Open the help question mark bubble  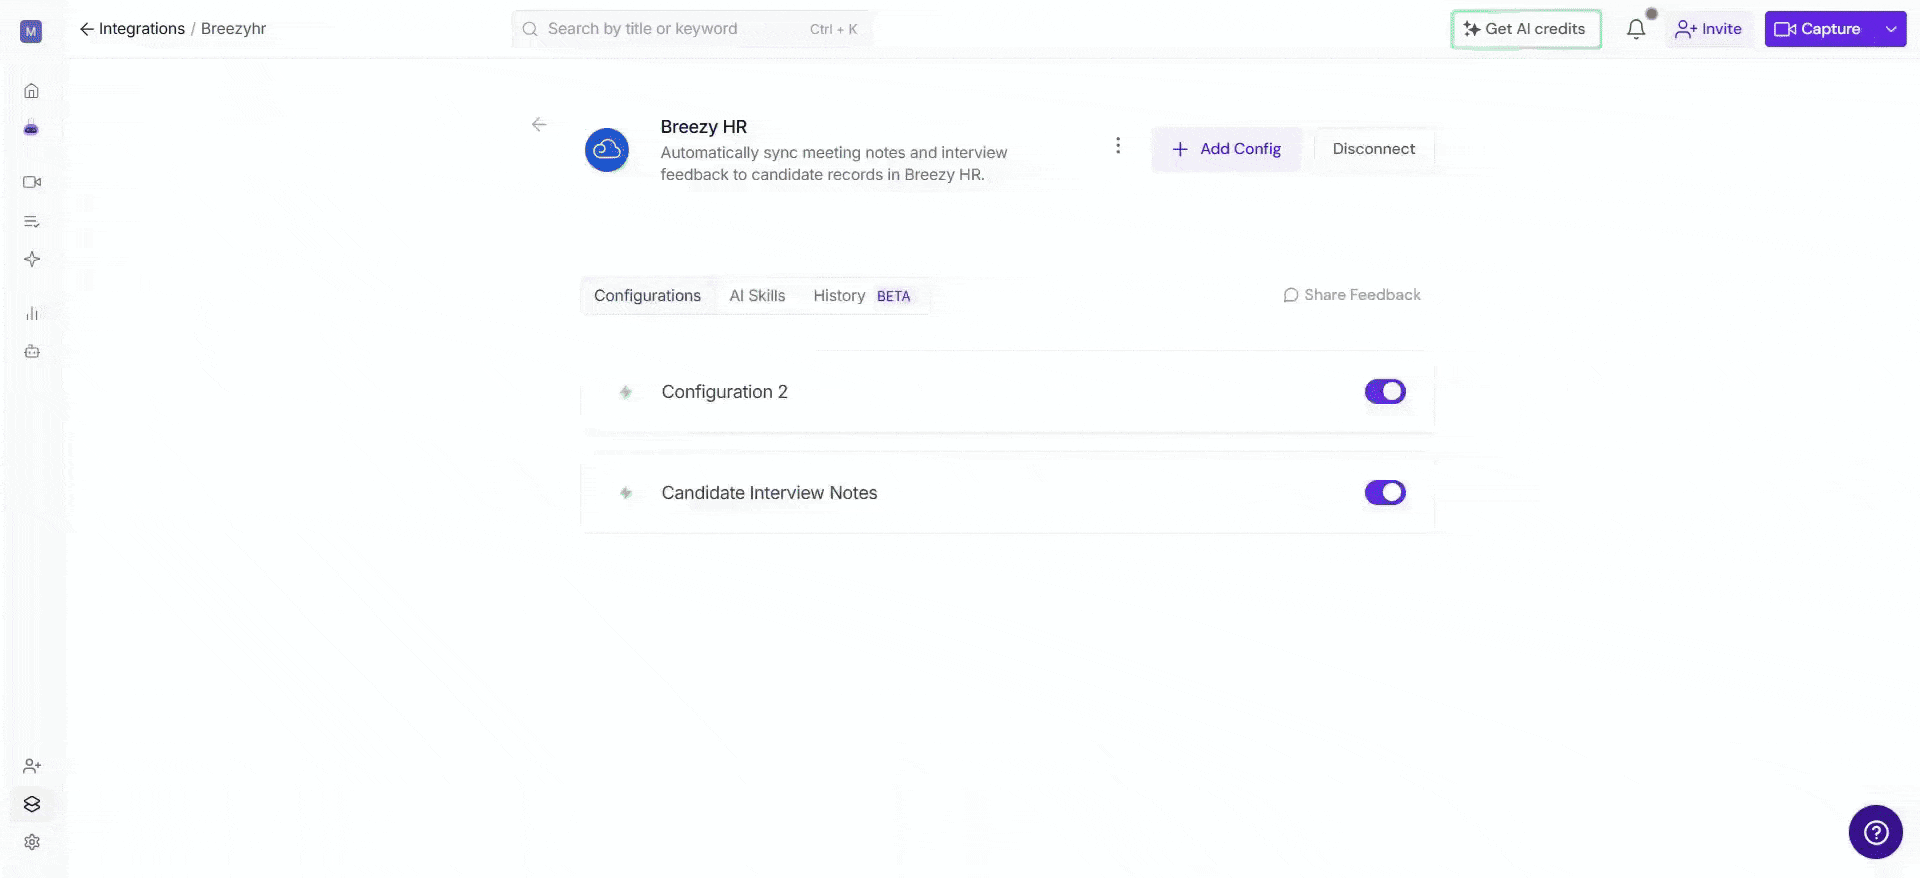(x=1875, y=832)
